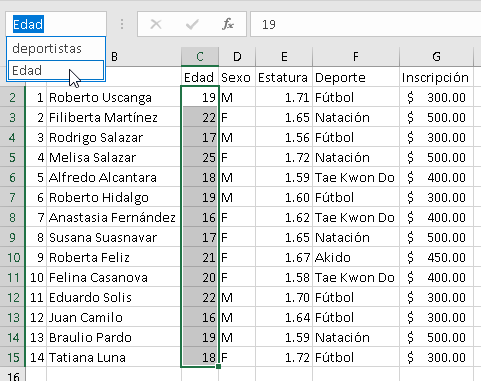This screenshot has height=381, width=481.
Task: Click 'Tae Kwon Do' in Alfredo Alcantara's row
Action: (x=356, y=177)
